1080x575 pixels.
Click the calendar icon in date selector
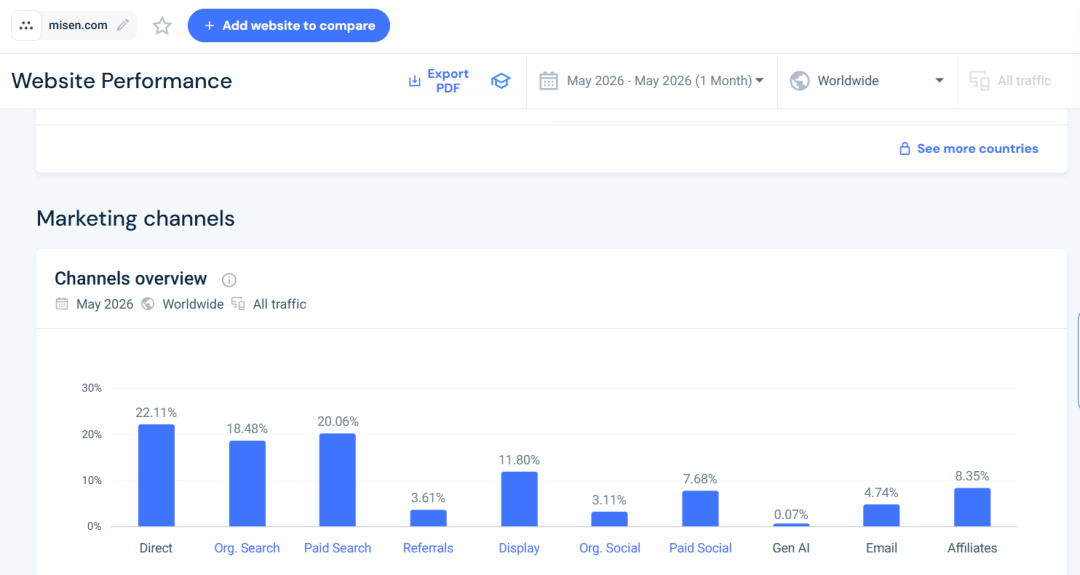pyautogui.click(x=548, y=81)
